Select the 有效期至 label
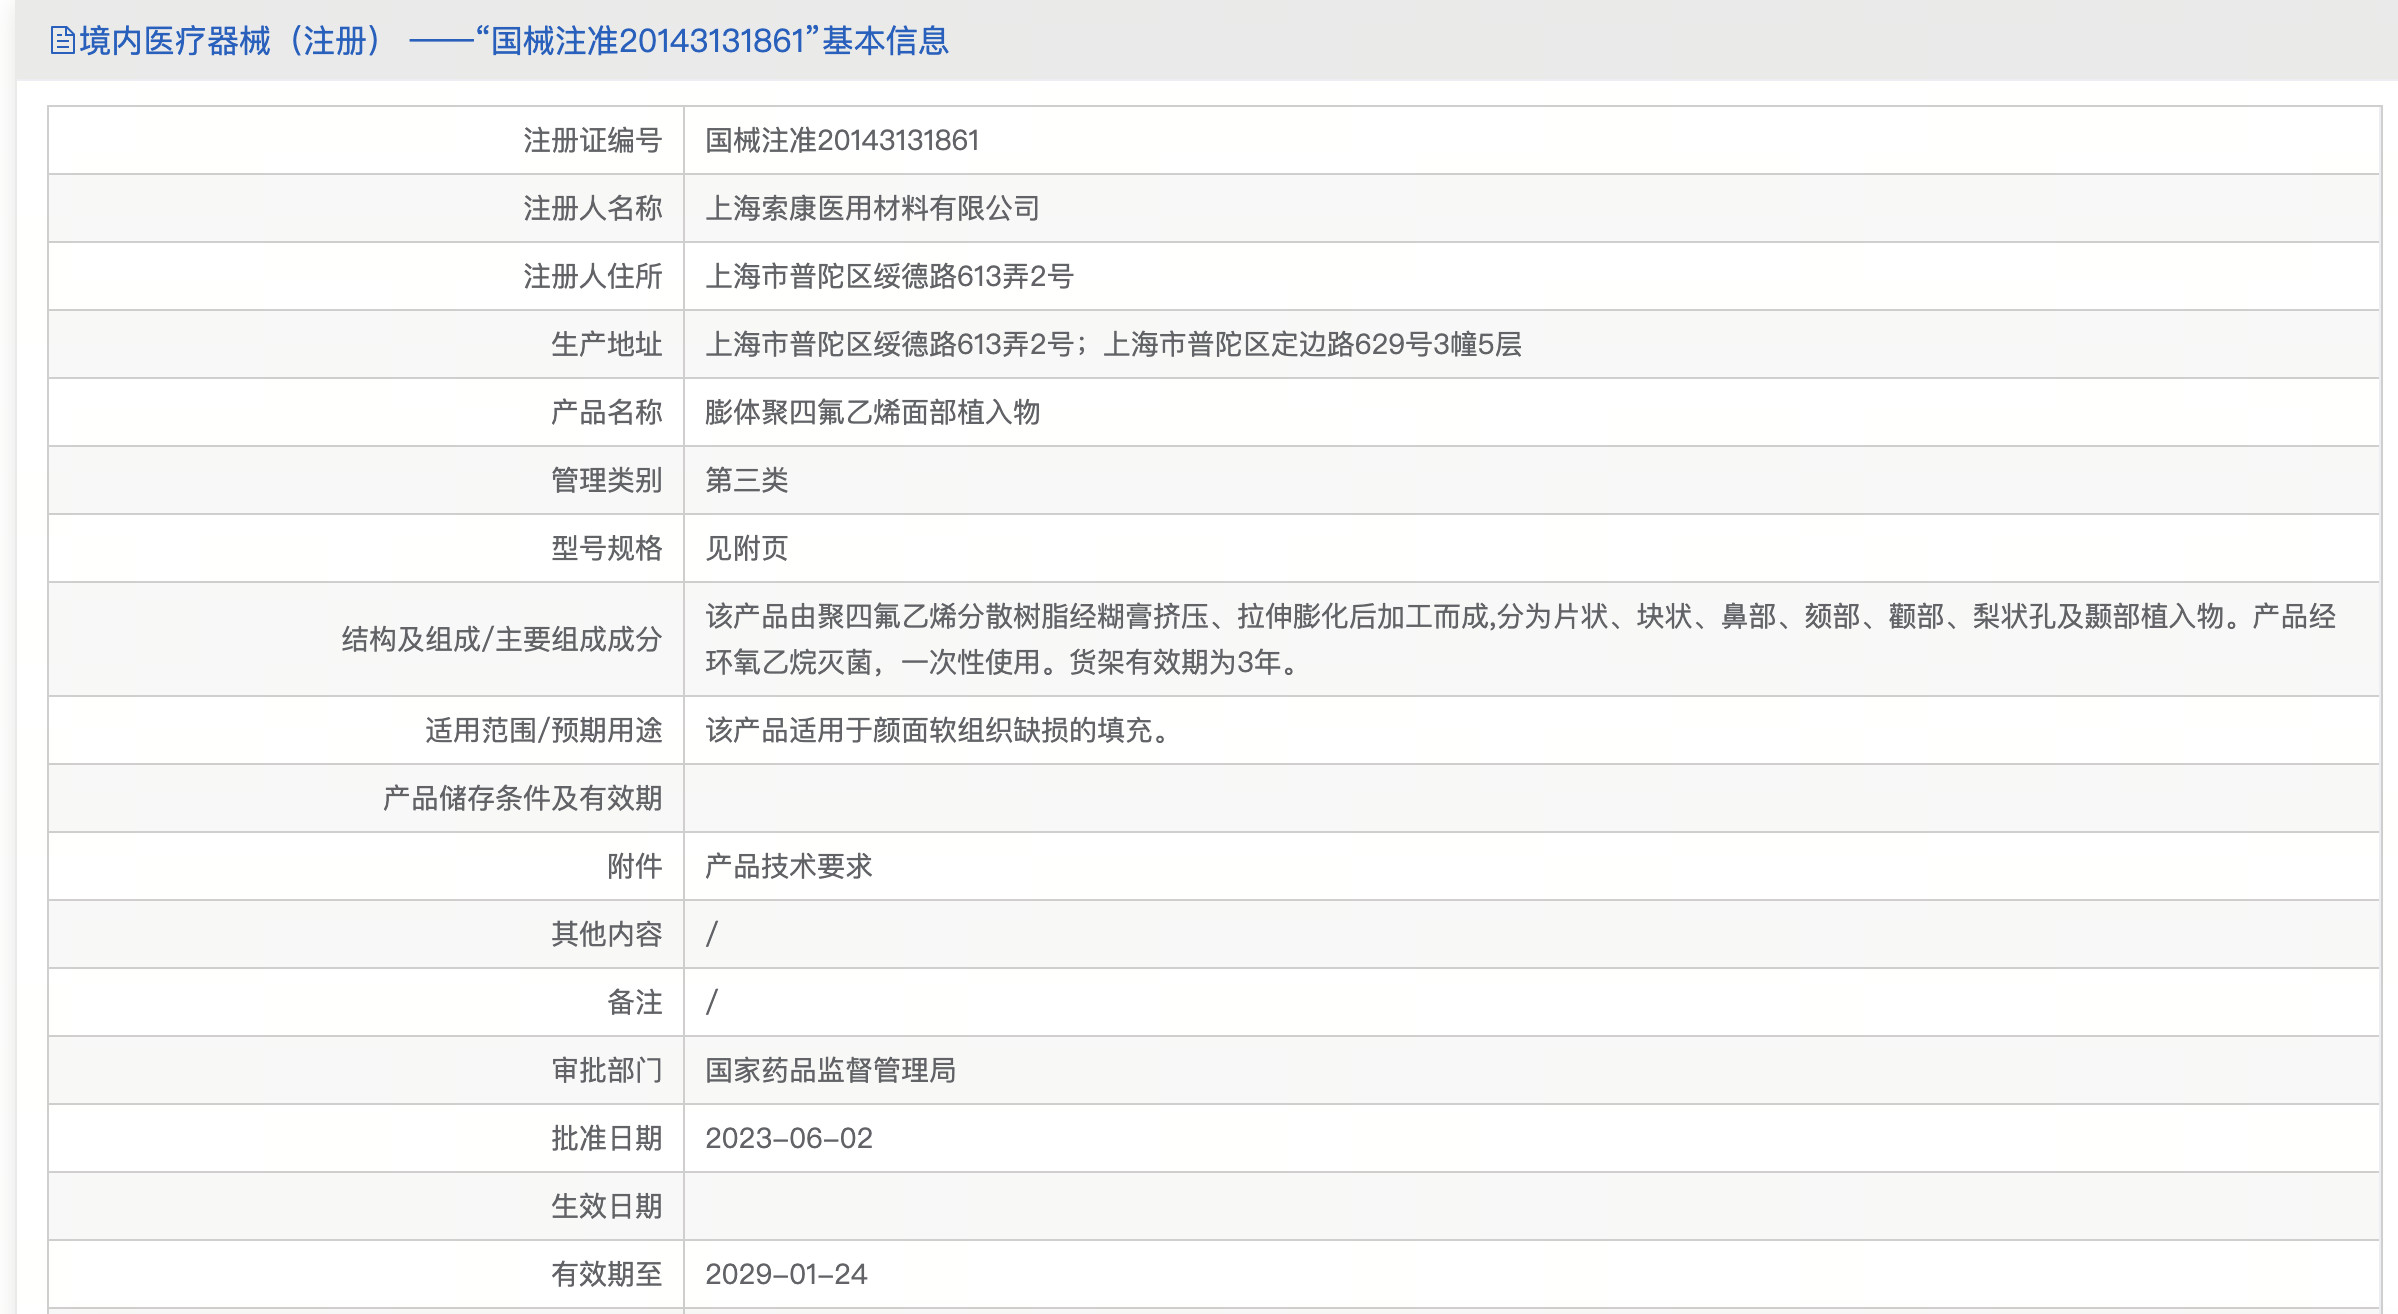This screenshot has height=1314, width=2398. [606, 1274]
